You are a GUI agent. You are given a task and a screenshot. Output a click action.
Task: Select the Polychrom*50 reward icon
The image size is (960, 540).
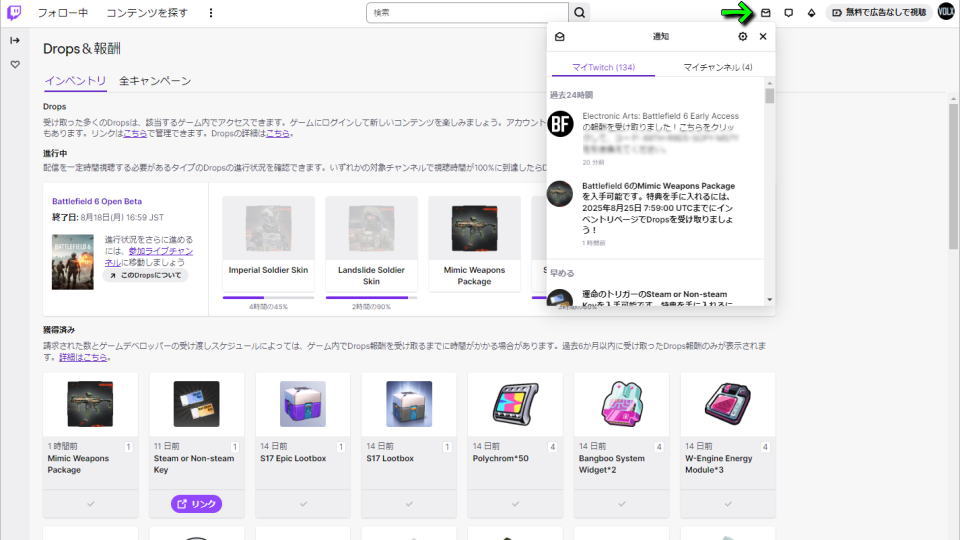click(515, 404)
